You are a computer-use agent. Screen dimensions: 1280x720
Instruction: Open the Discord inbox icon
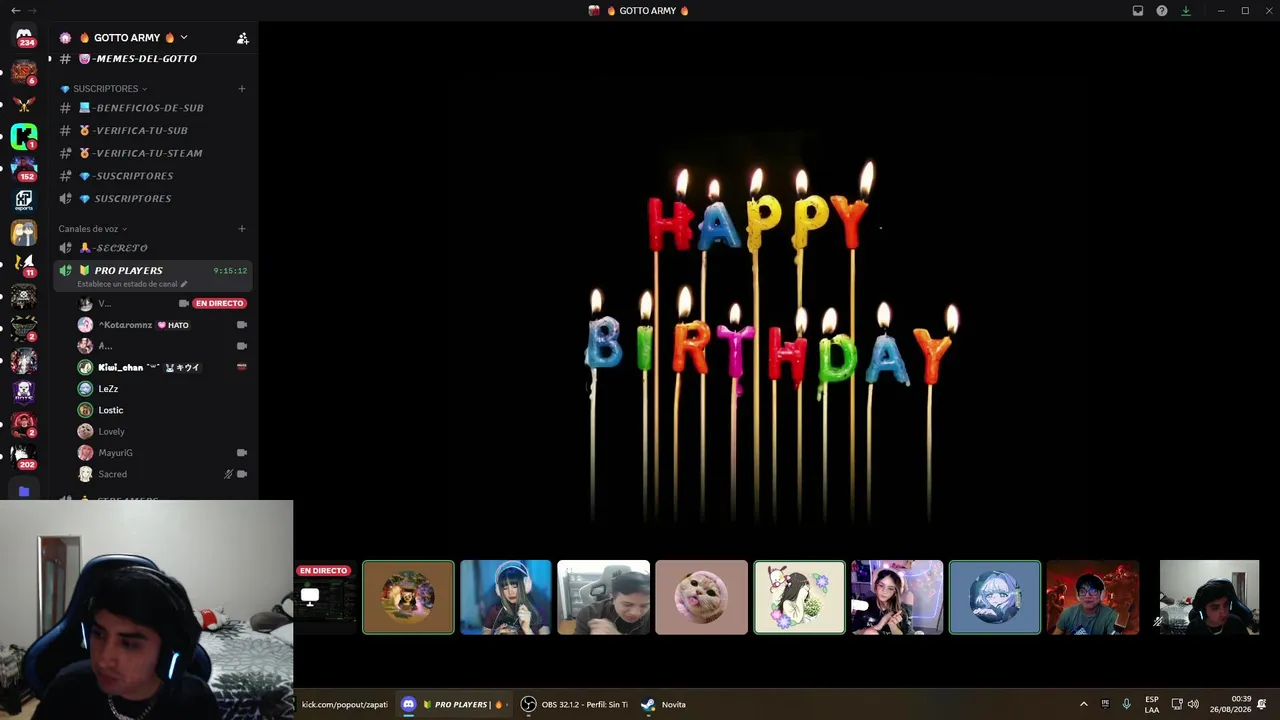coord(1138,11)
